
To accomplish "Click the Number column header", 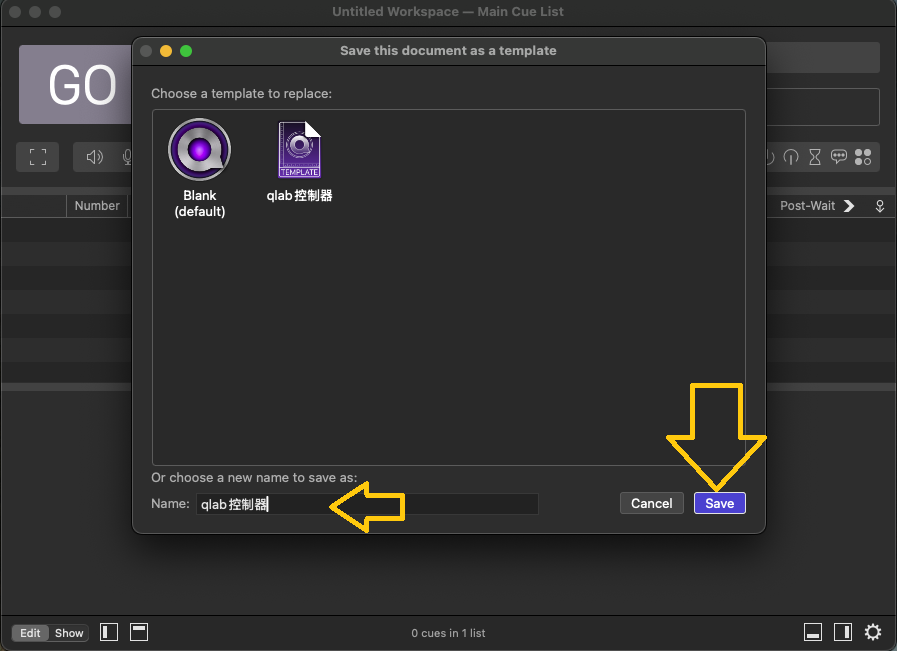I will [x=97, y=206].
